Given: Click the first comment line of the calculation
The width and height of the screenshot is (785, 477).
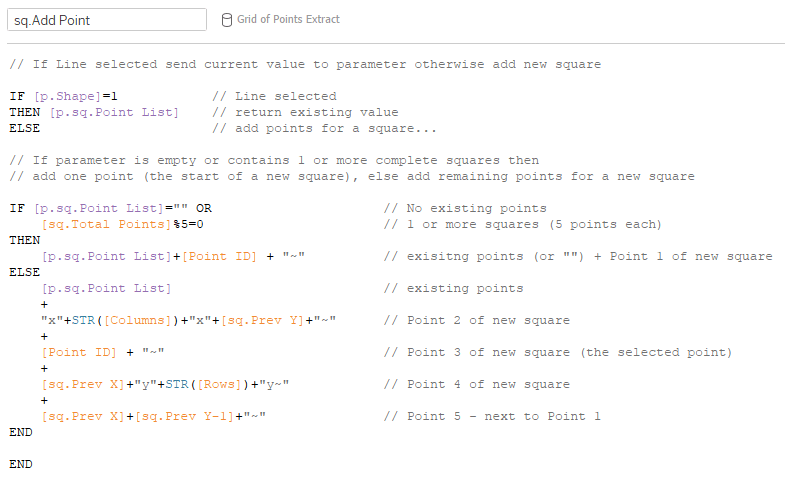Looking at the screenshot, I should point(305,64).
